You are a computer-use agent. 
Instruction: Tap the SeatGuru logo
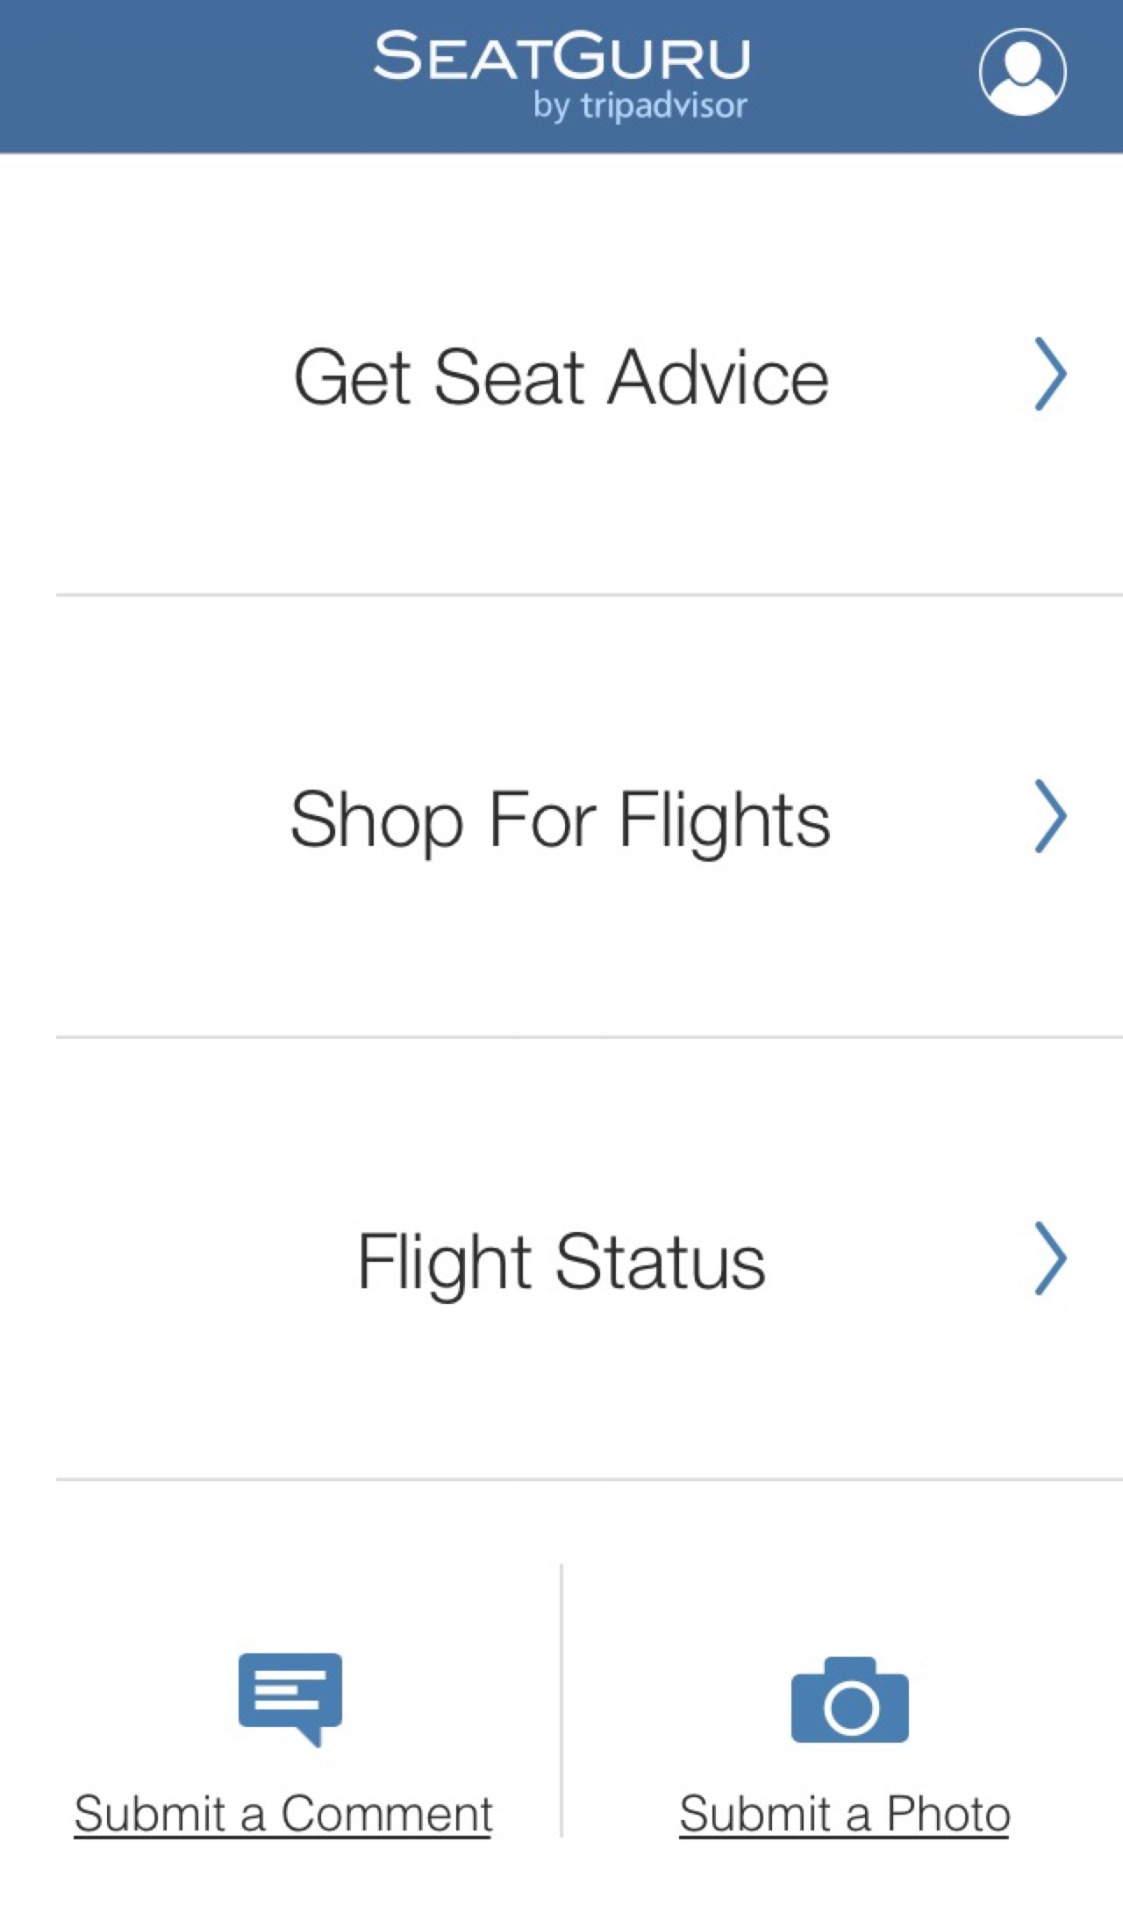click(561, 57)
